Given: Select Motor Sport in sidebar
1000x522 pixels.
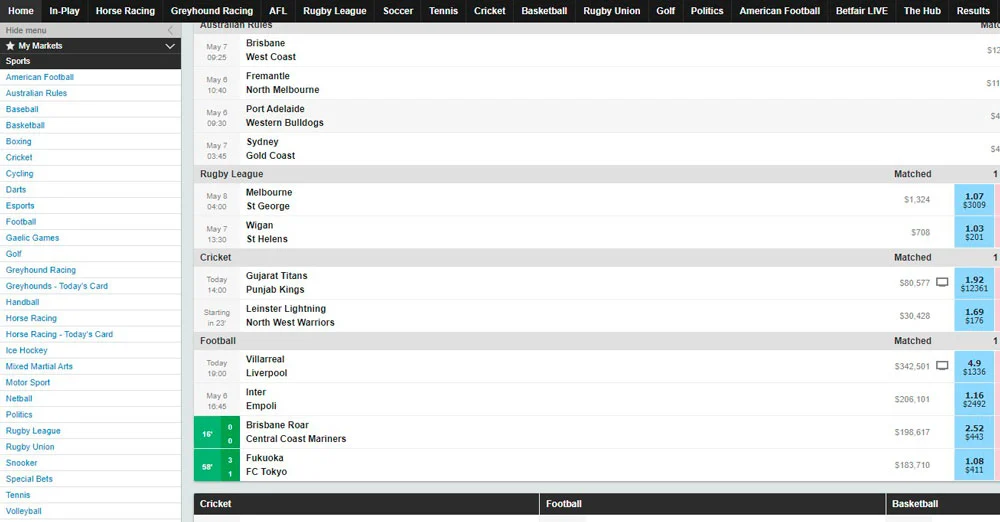Looking at the screenshot, I should (27, 382).
